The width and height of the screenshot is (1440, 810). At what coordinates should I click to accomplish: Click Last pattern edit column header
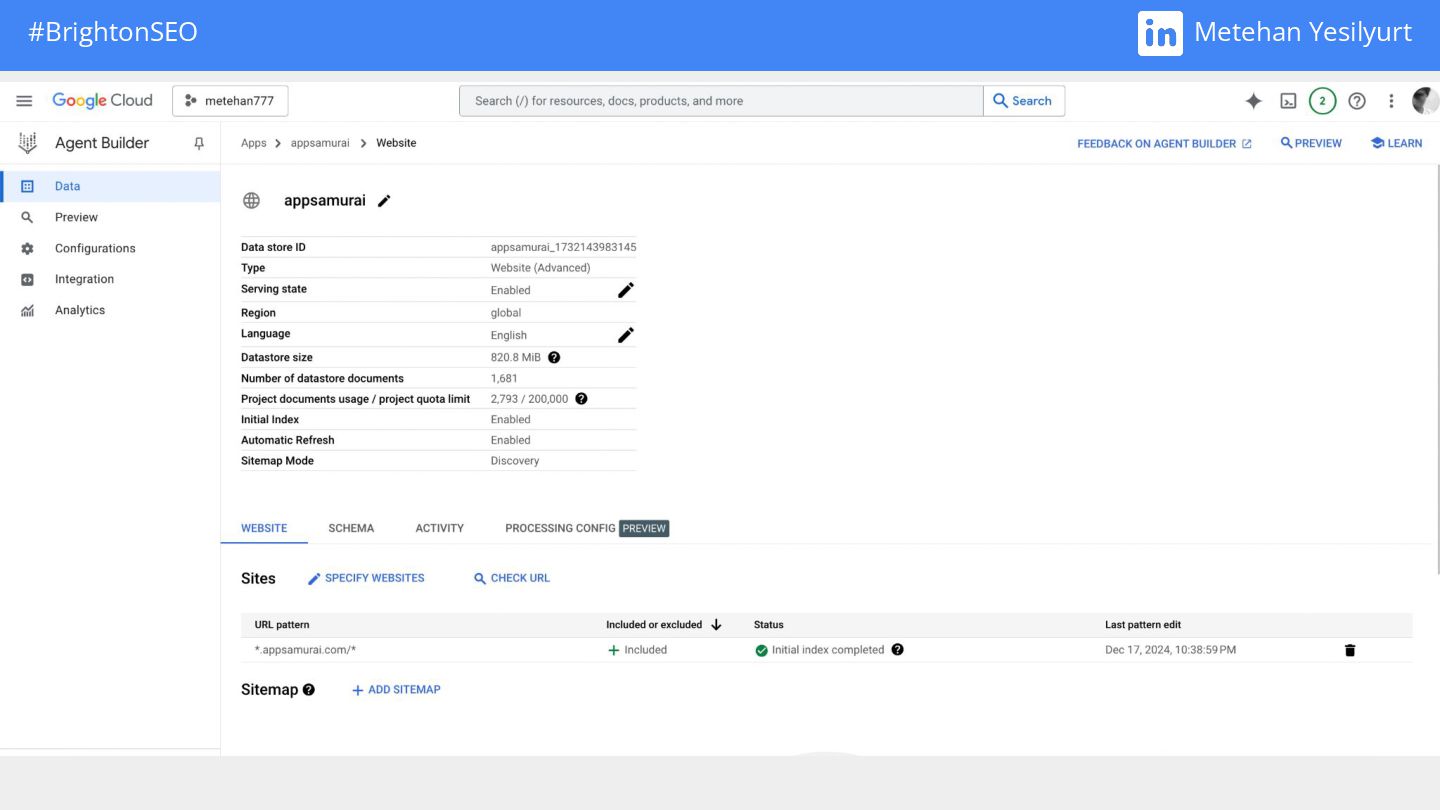(1143, 624)
